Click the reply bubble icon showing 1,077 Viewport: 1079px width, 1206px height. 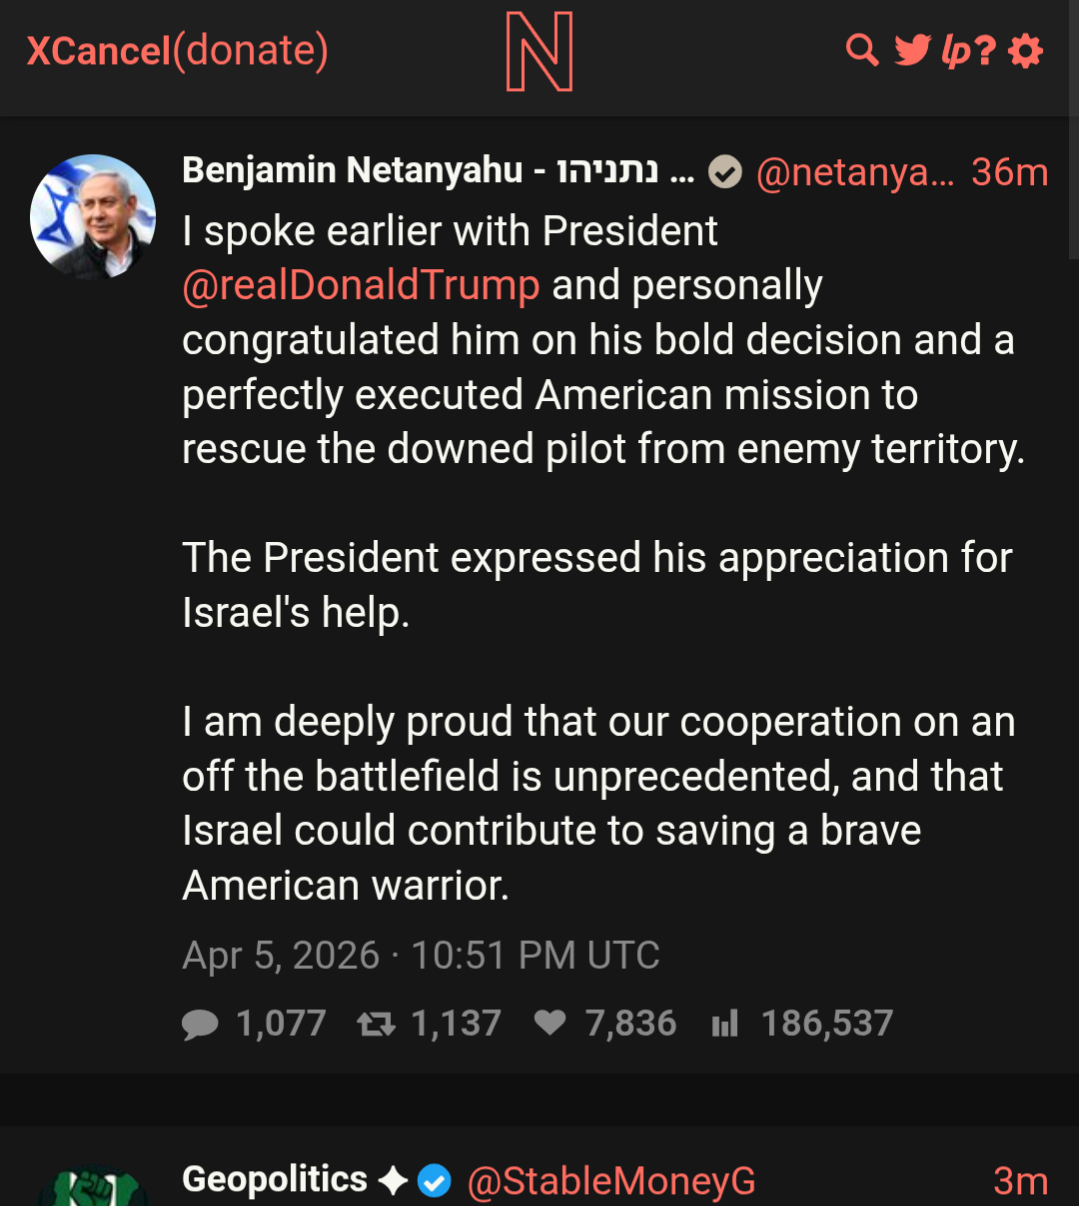point(200,1024)
